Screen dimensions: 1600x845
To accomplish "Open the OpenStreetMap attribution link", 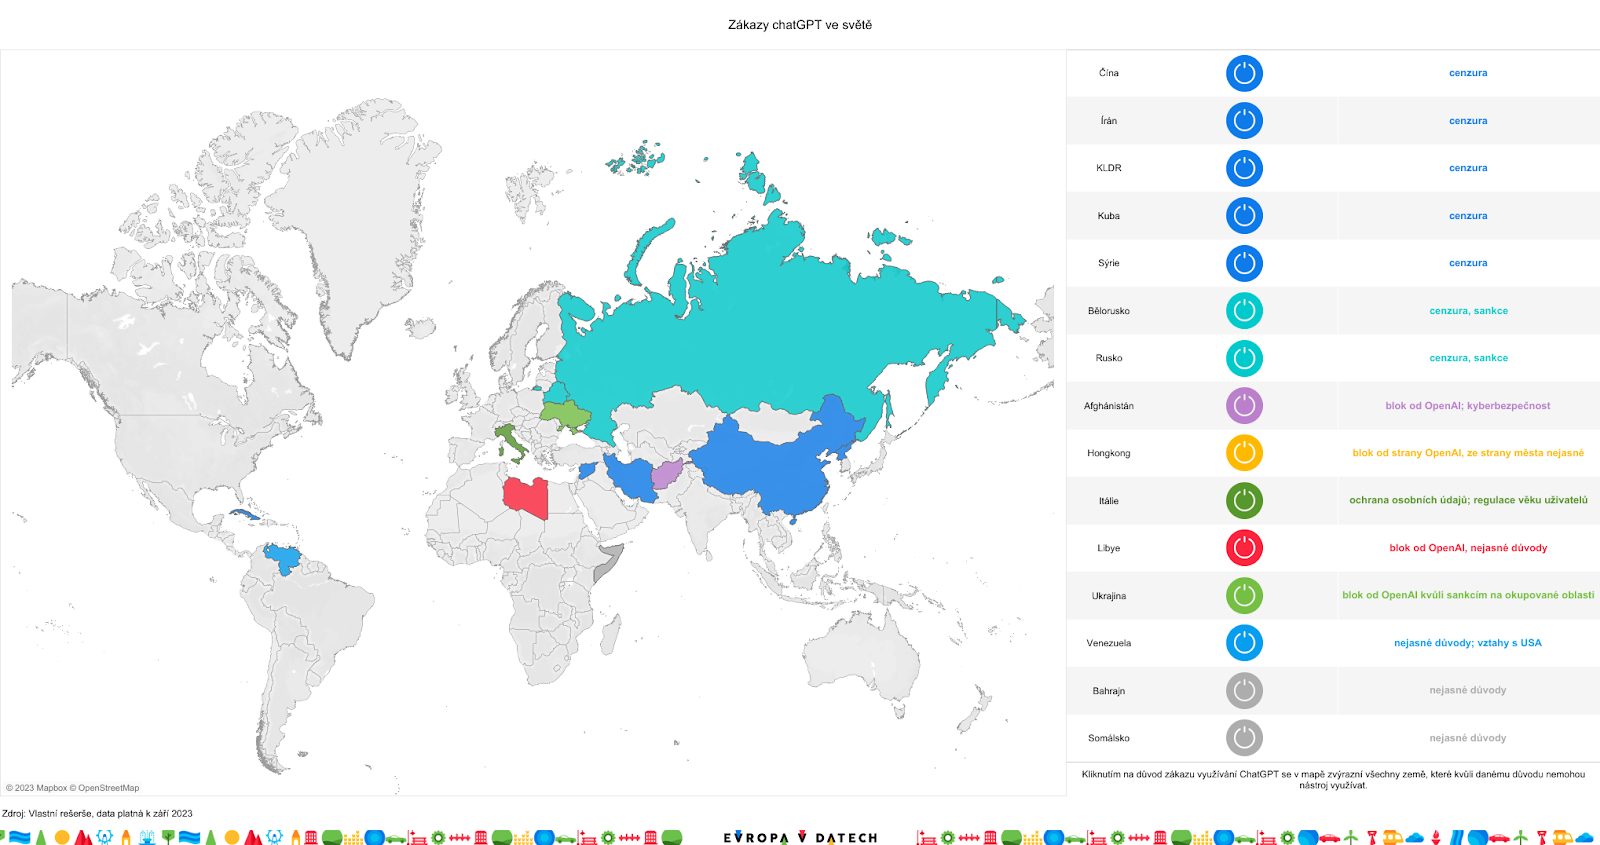I will click(107, 788).
